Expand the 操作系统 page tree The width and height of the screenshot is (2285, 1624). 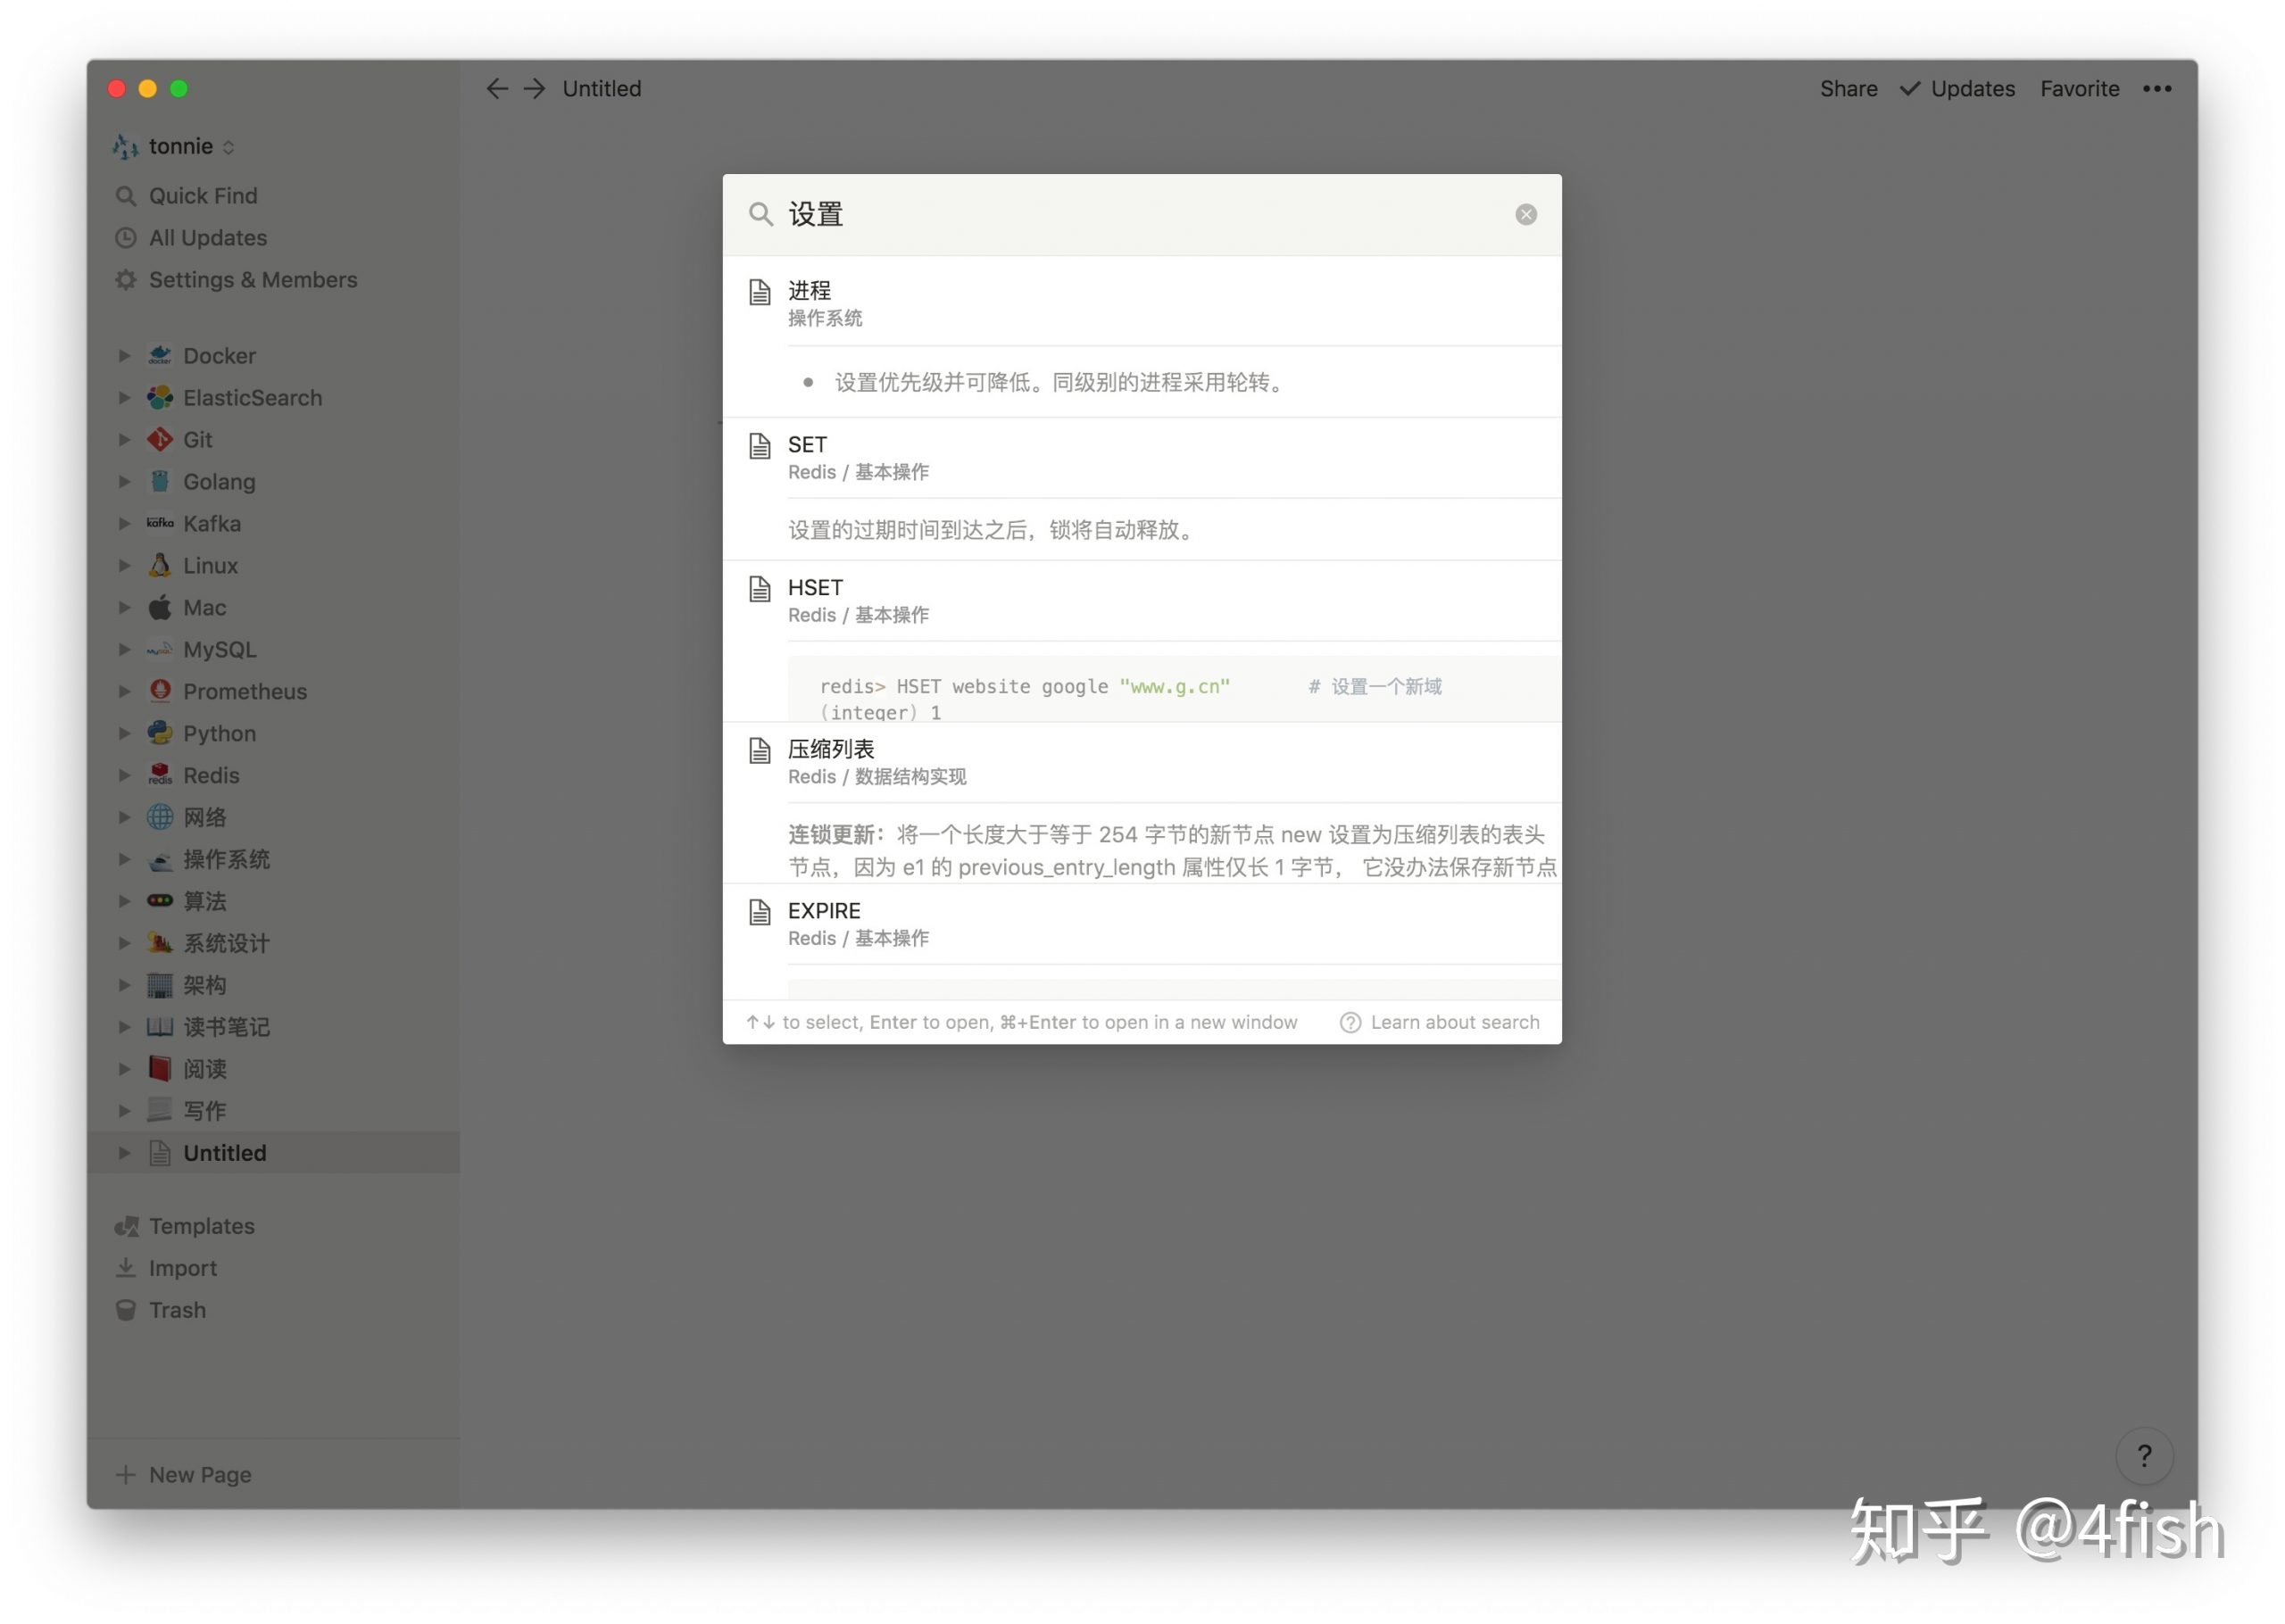coord(124,860)
